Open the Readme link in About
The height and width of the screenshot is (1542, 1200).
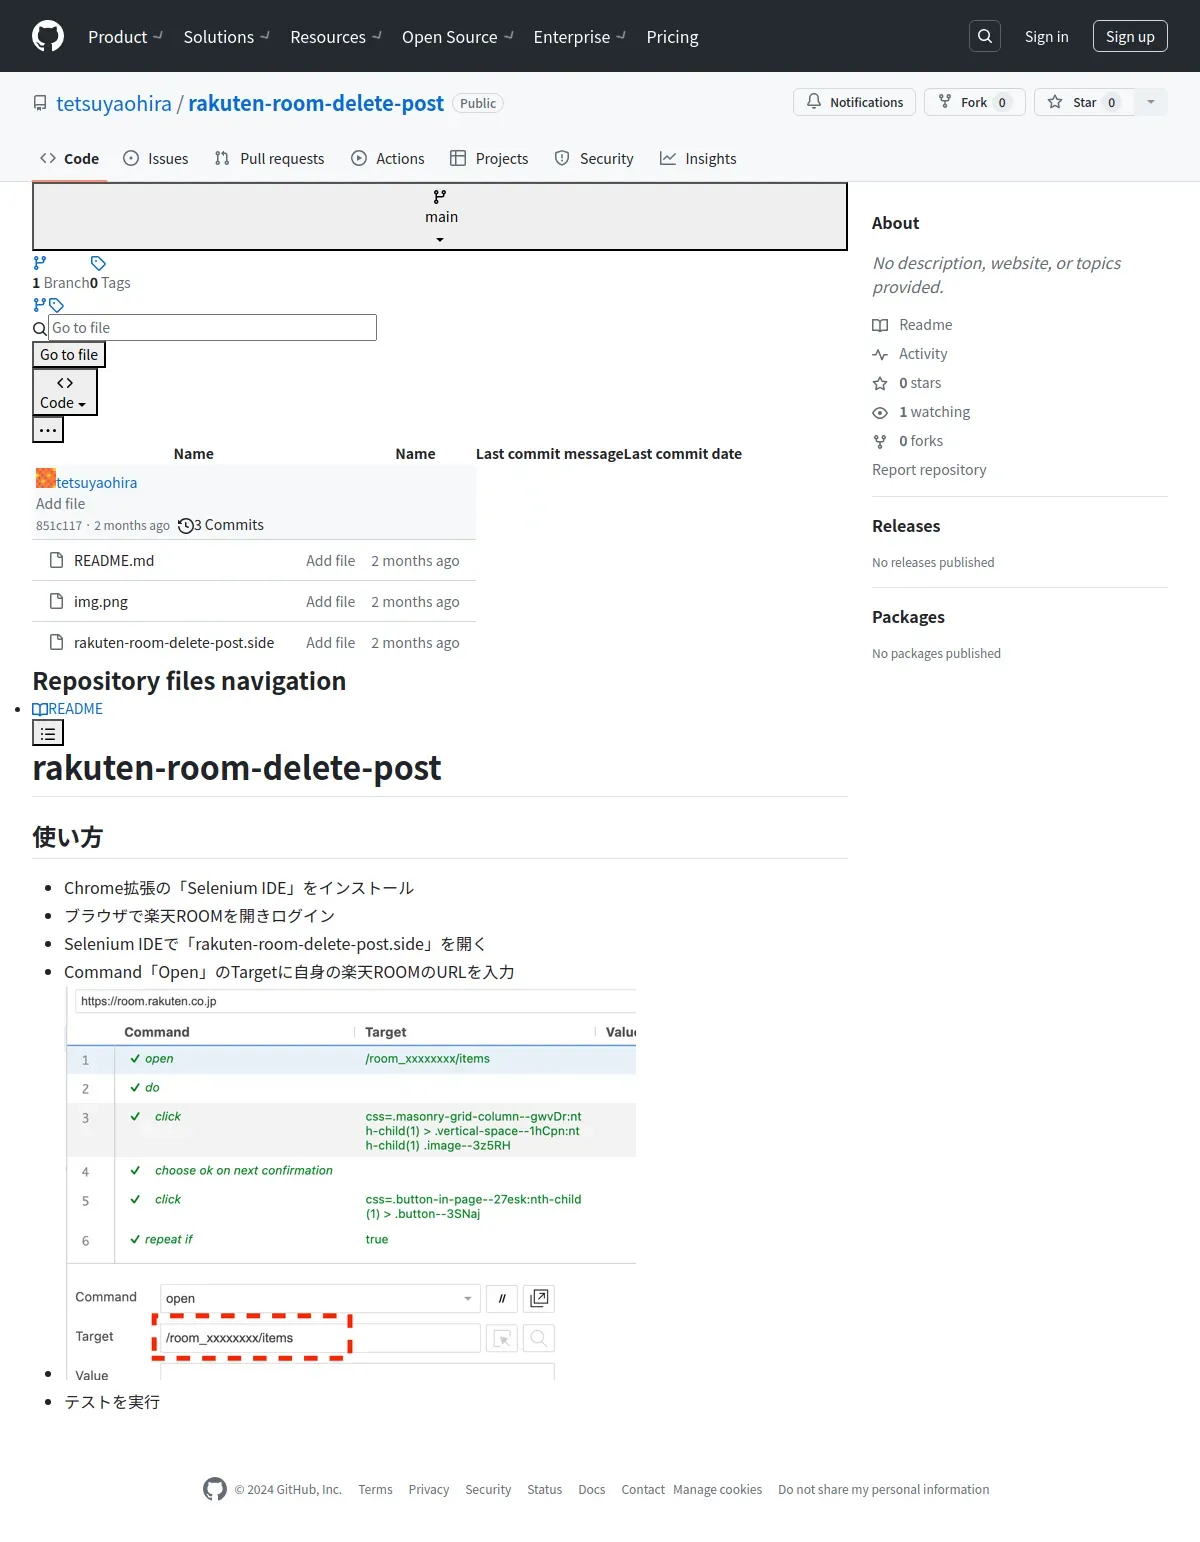[912, 324]
